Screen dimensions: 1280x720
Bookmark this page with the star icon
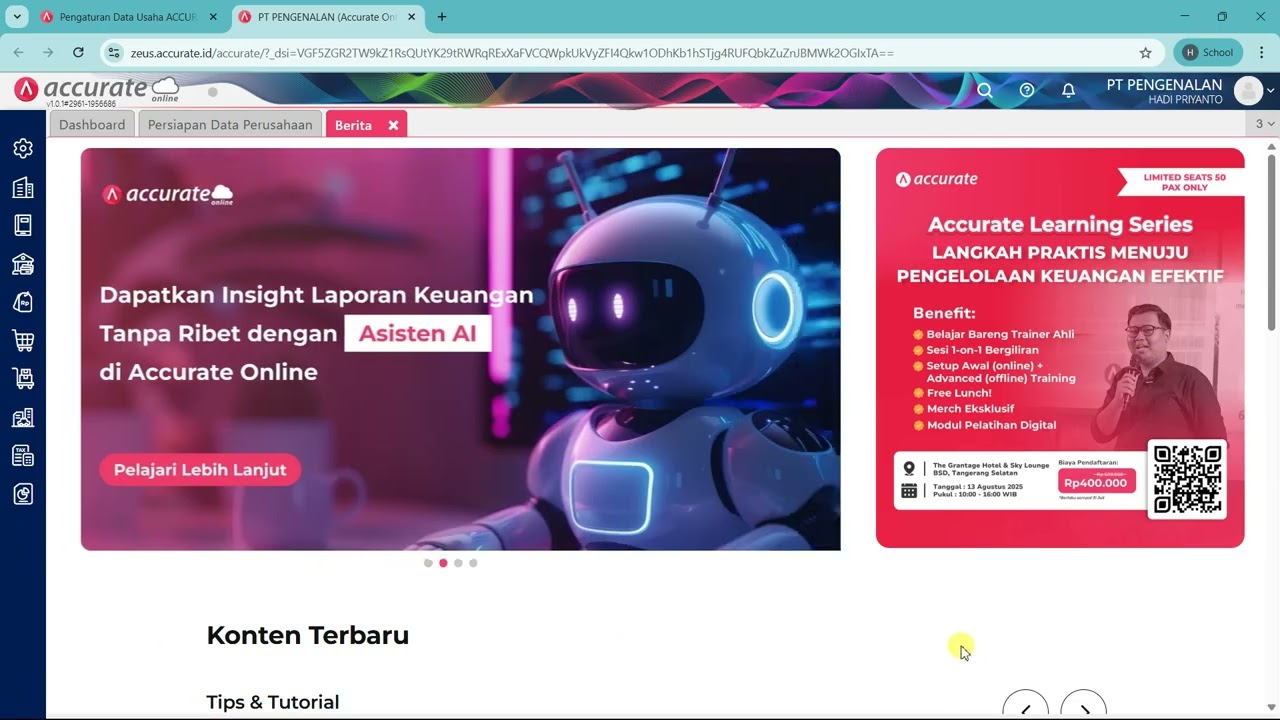point(1145,52)
